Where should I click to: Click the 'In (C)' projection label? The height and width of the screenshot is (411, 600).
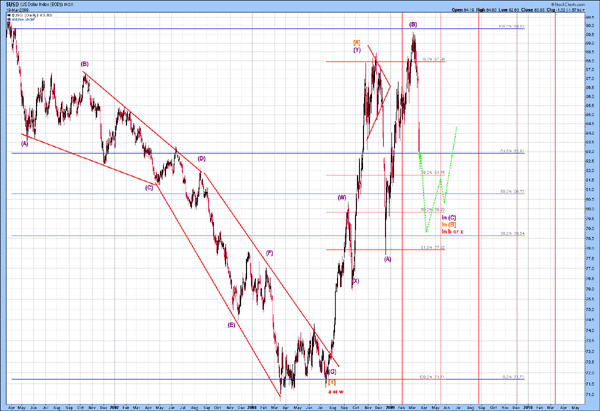click(x=449, y=217)
